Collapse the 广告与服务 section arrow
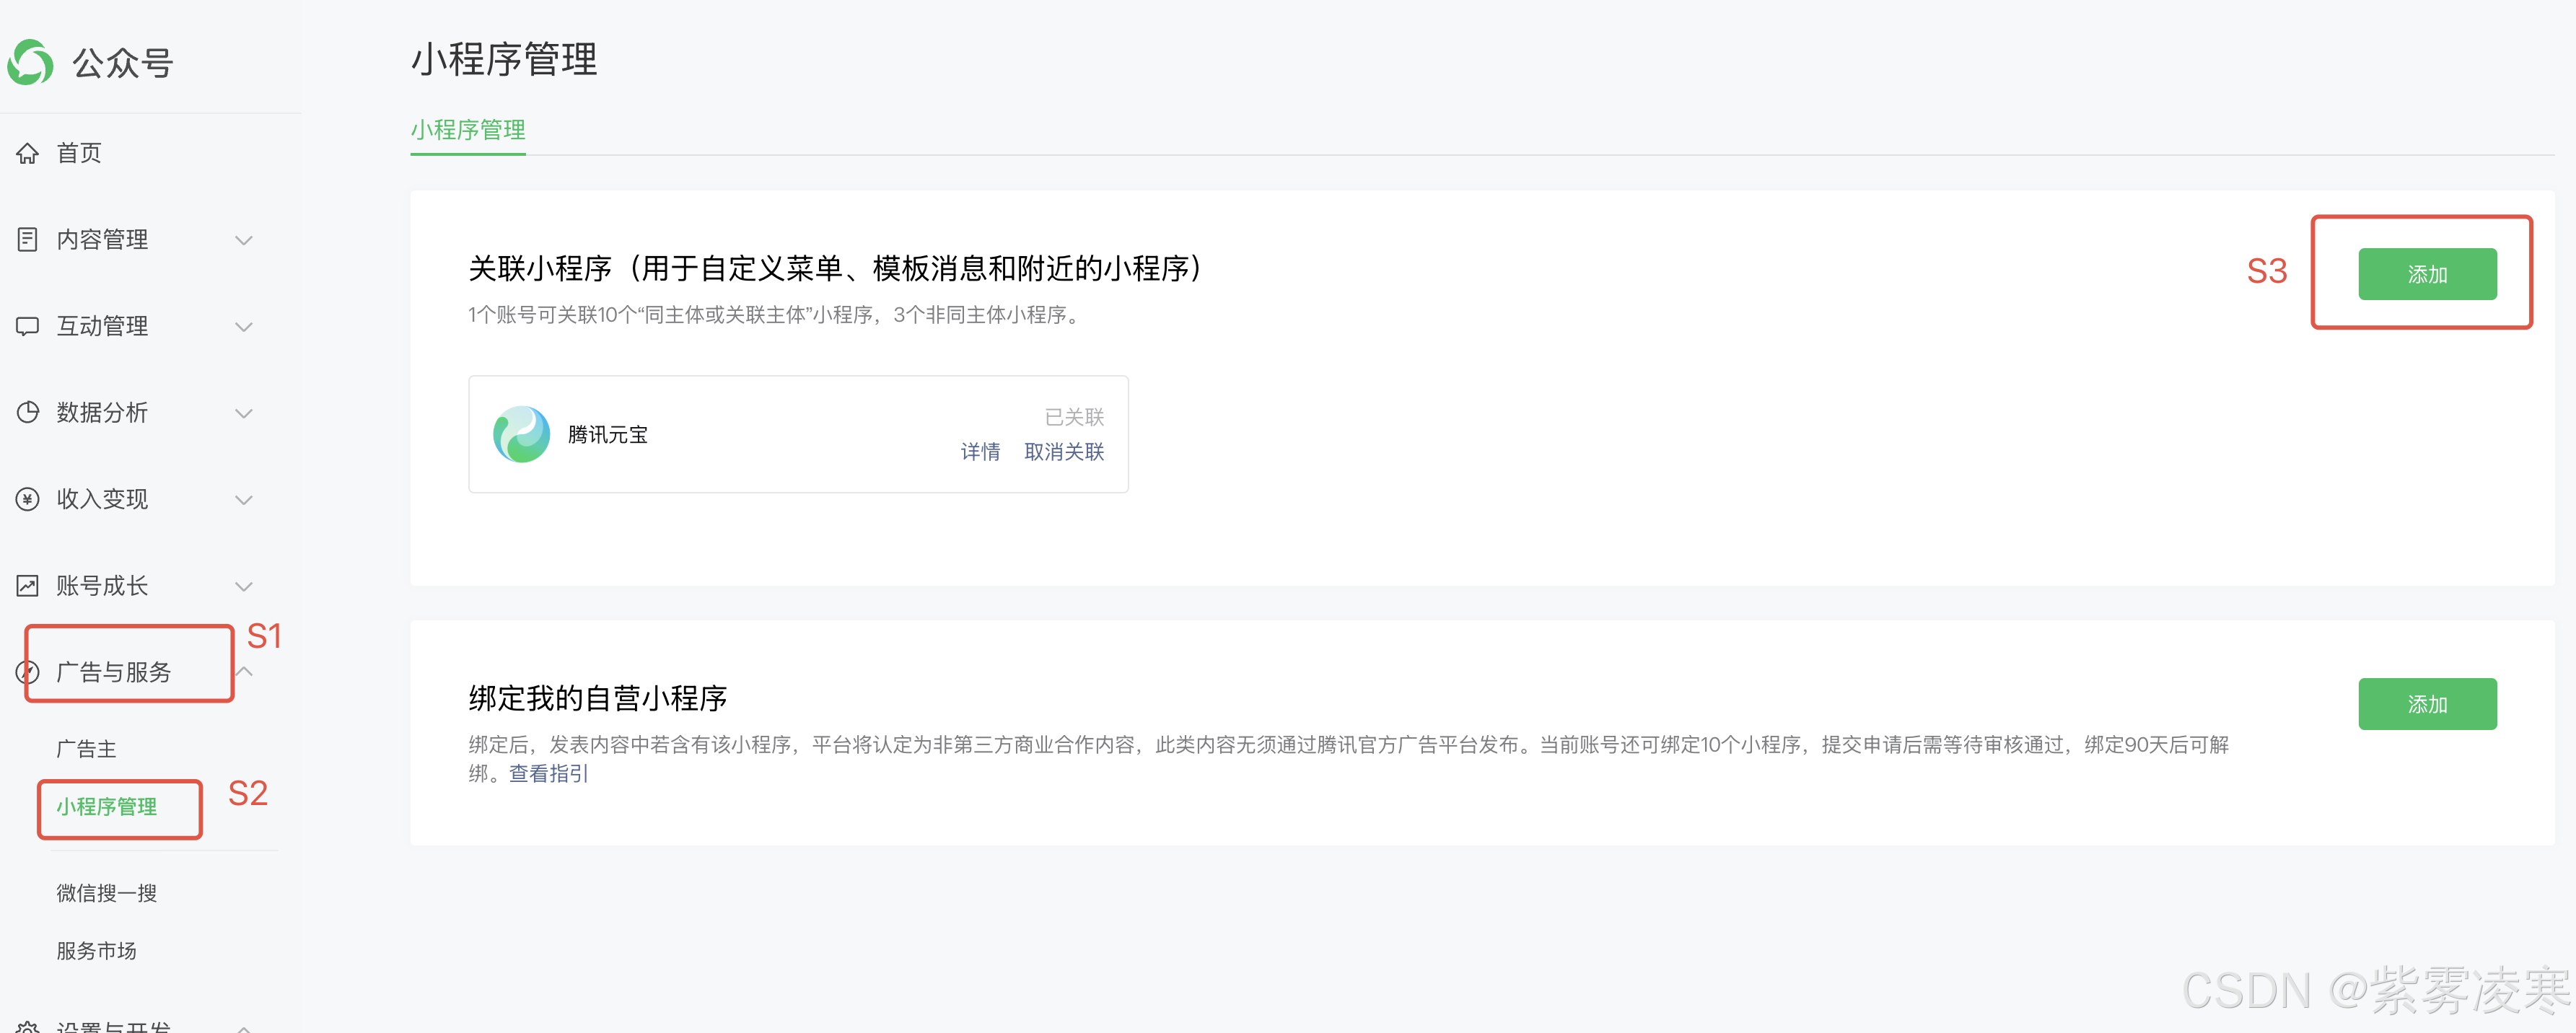 244,672
